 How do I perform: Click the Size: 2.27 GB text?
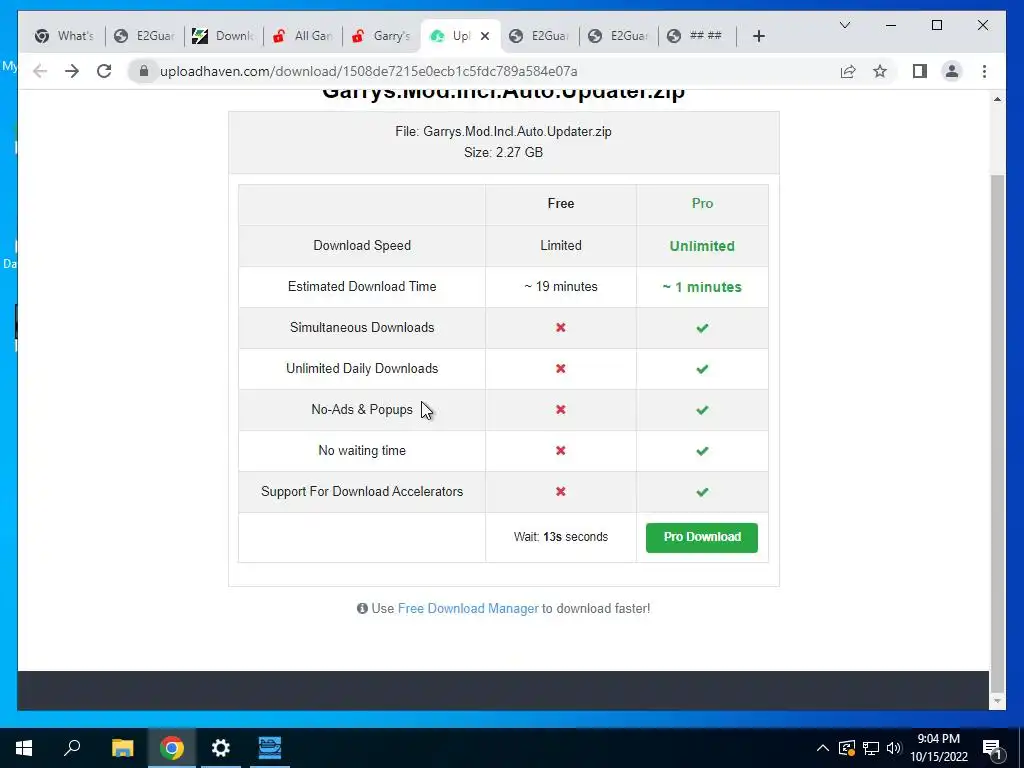[504, 153]
